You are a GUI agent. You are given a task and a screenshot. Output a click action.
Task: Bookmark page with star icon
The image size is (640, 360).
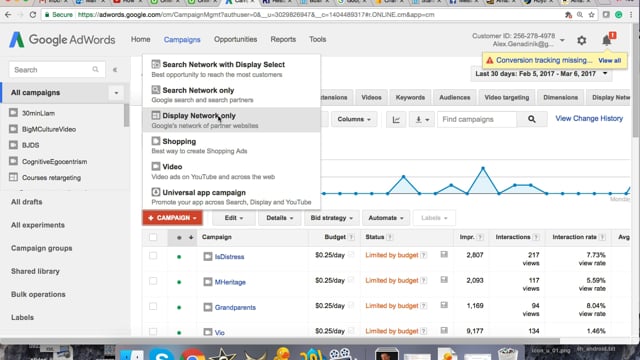pos(591,15)
